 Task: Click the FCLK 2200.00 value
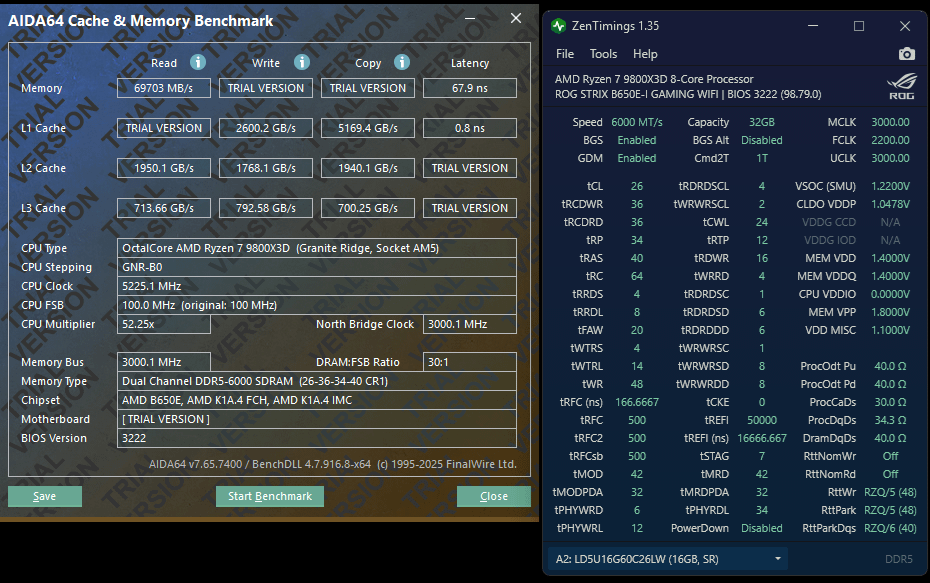[890, 140]
